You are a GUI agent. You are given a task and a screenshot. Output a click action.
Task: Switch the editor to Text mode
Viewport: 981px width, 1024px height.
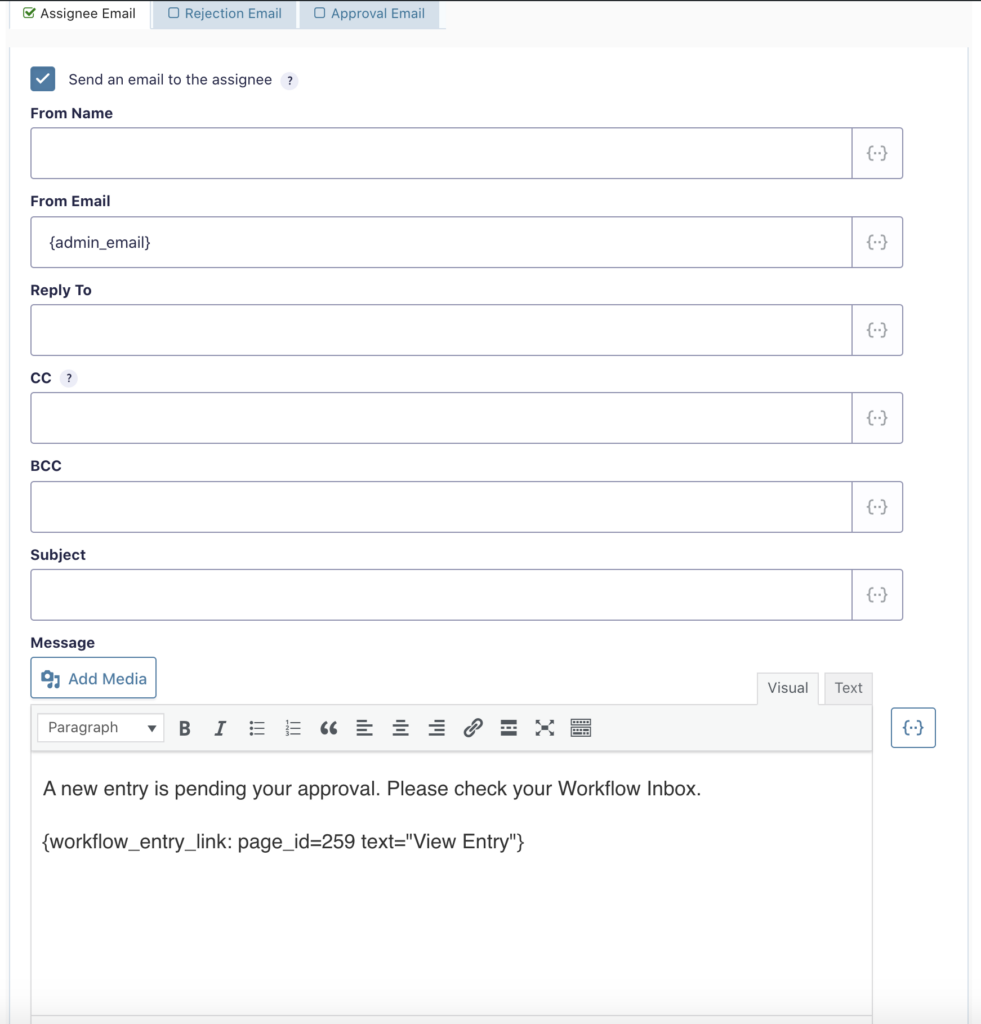pyautogui.click(x=848, y=688)
